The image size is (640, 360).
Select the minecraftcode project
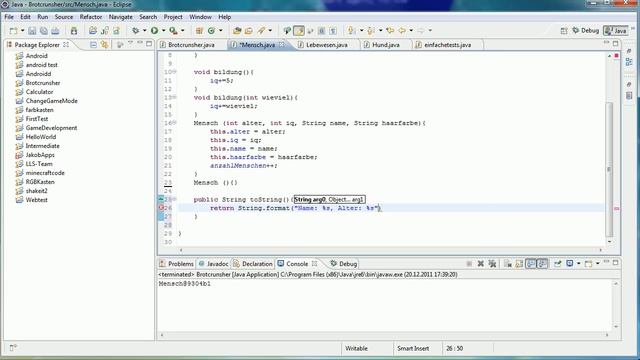(x=45, y=173)
